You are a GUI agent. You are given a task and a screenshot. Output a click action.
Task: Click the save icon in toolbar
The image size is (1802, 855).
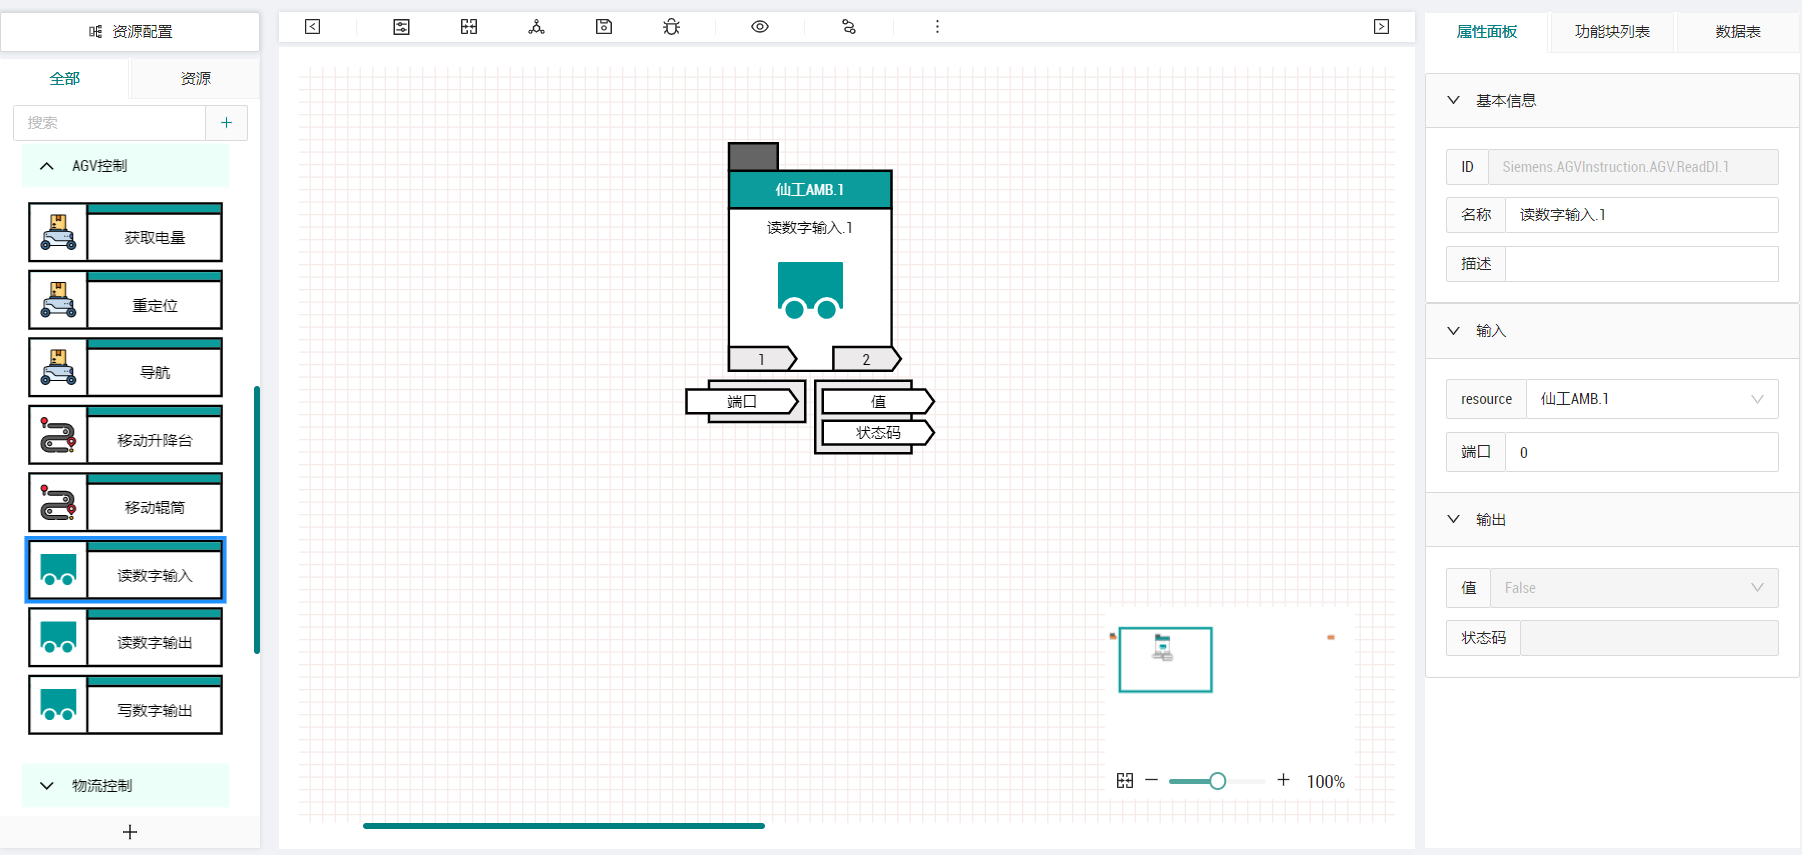click(x=604, y=27)
